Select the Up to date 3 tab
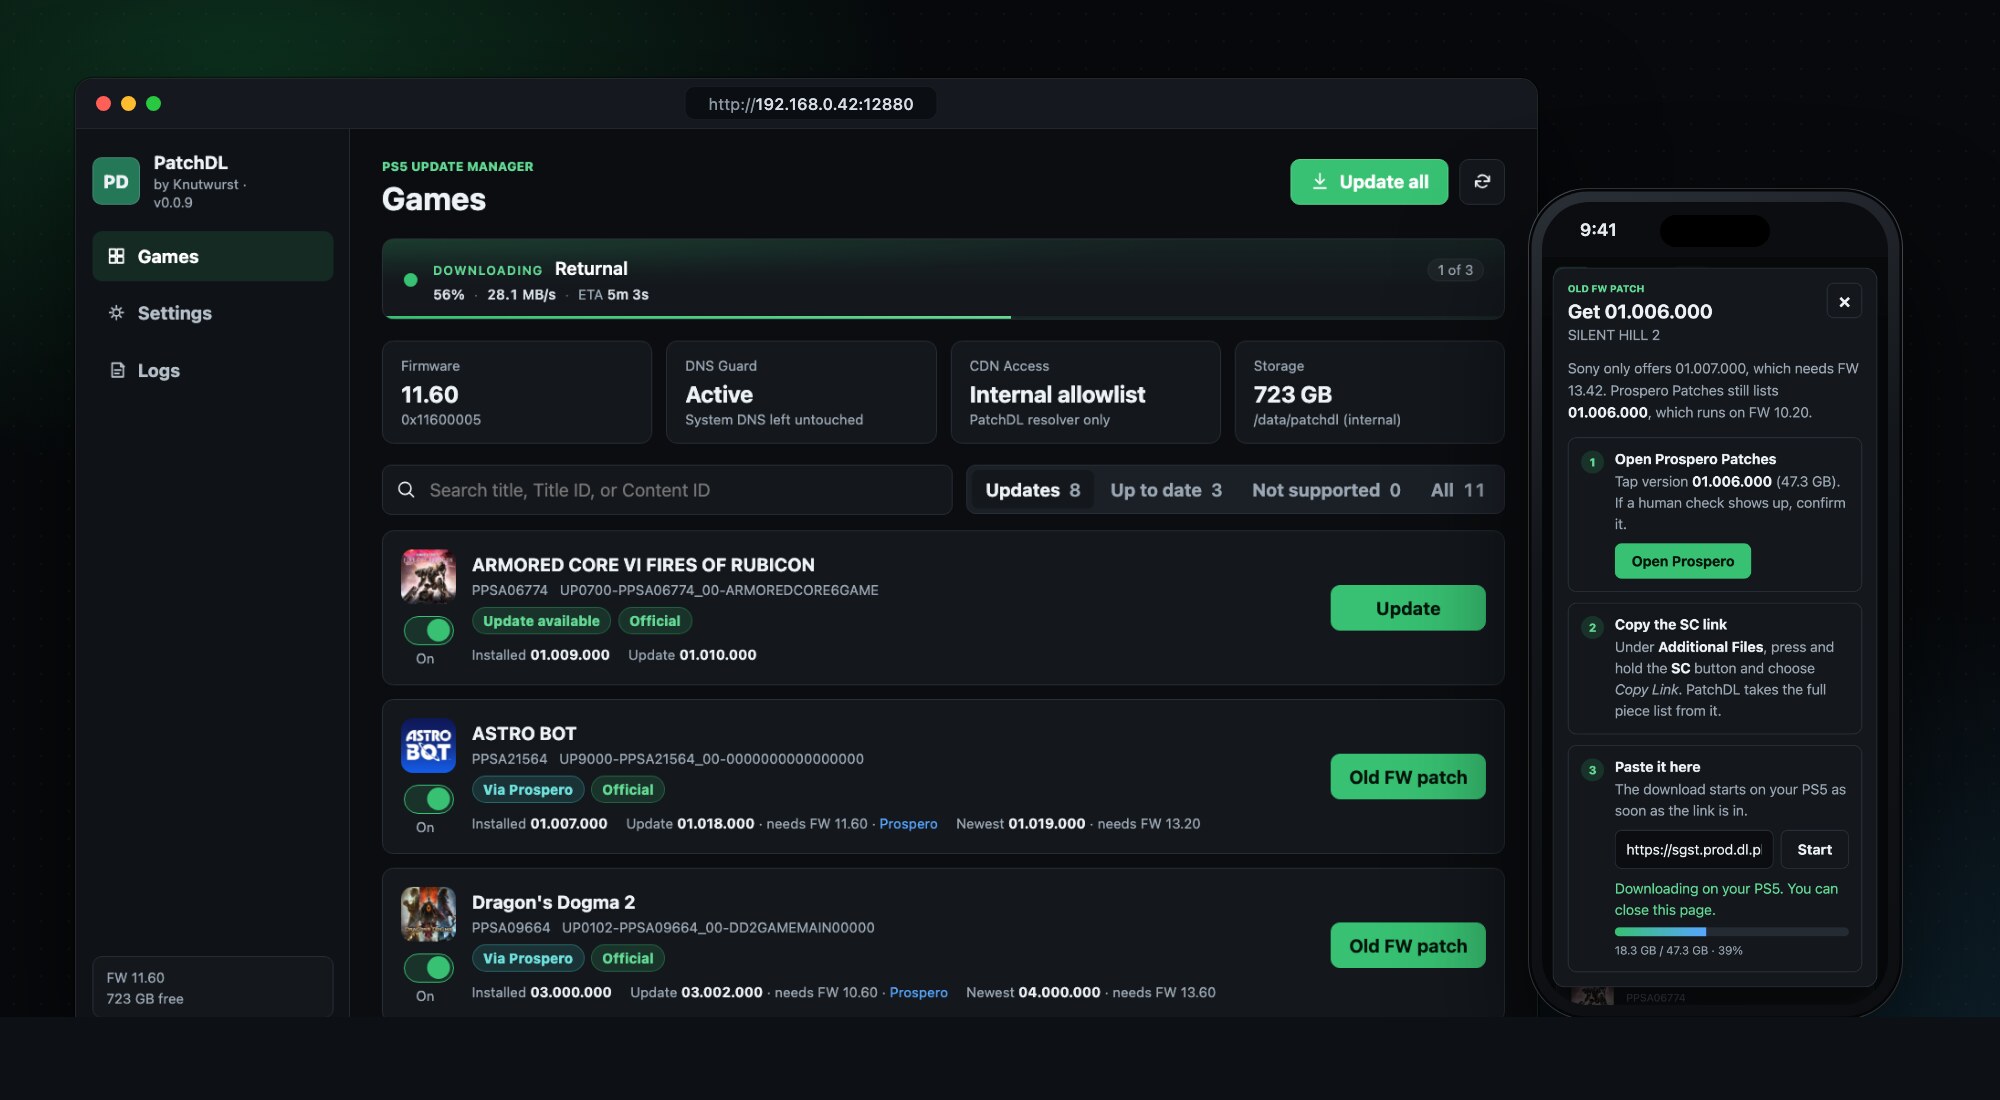This screenshot has width=2000, height=1100. pos(1166,490)
